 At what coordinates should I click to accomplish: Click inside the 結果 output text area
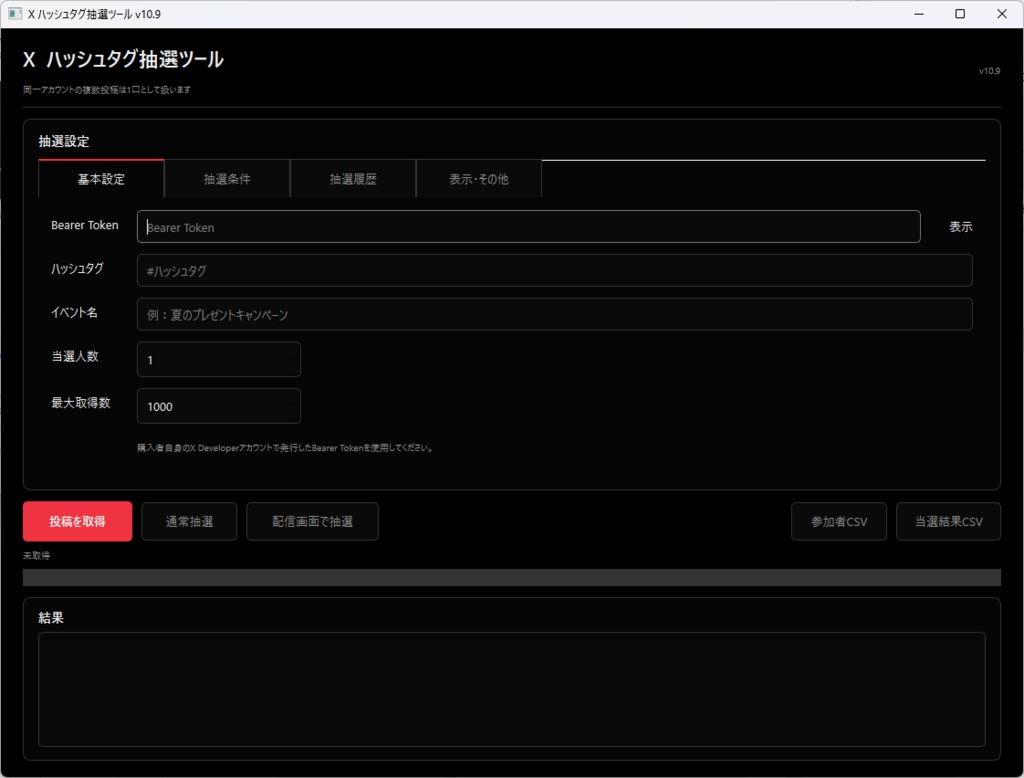click(512, 689)
